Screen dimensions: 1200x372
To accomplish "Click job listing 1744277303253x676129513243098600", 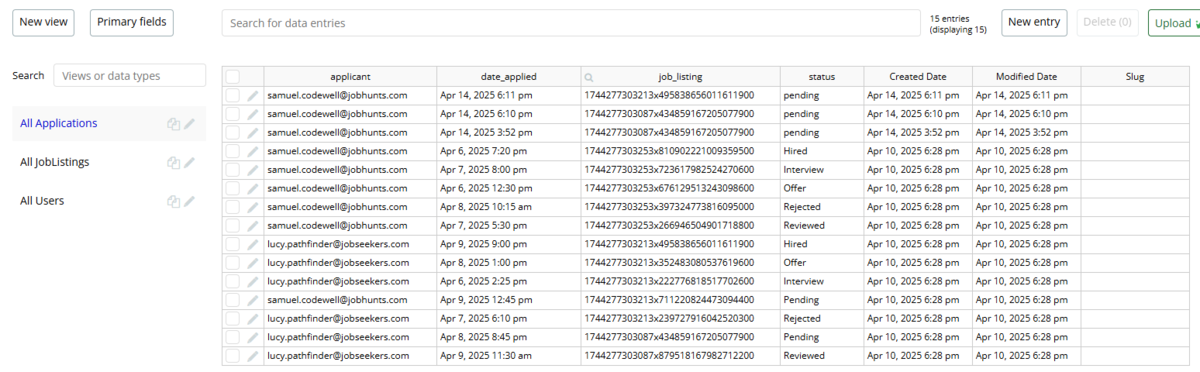I will click(669, 188).
